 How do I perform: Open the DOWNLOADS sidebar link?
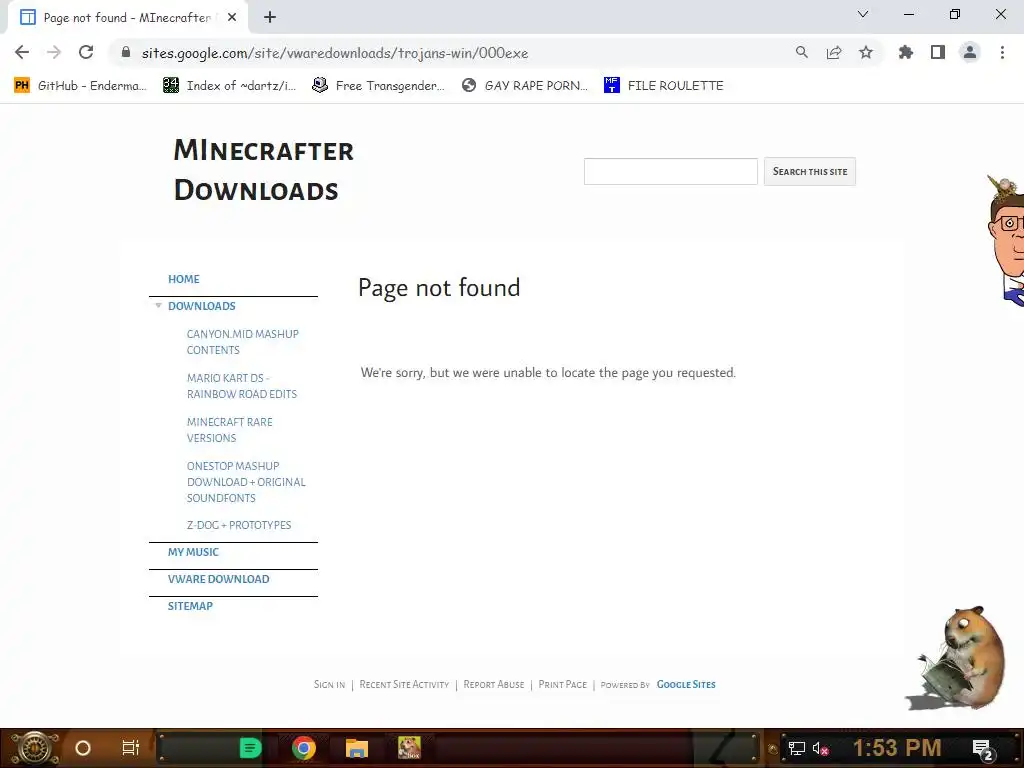pyautogui.click(x=202, y=306)
